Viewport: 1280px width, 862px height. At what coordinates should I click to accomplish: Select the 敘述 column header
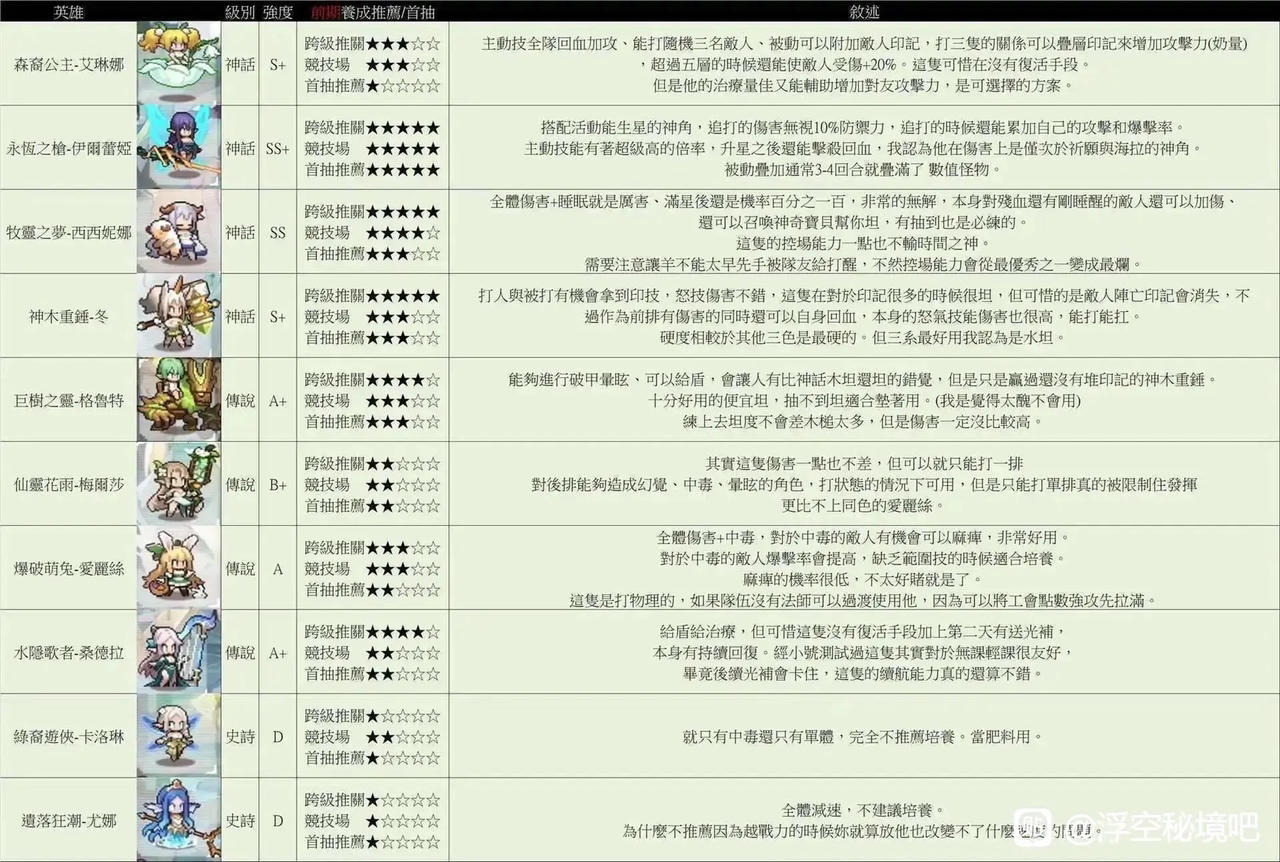[864, 11]
